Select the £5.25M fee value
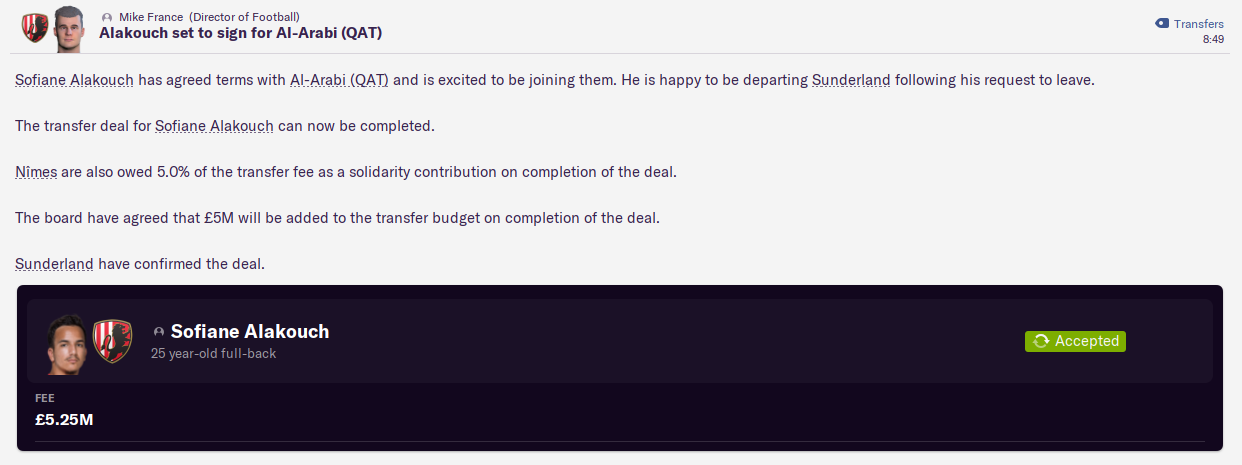Image resolution: width=1242 pixels, height=465 pixels. 64,420
